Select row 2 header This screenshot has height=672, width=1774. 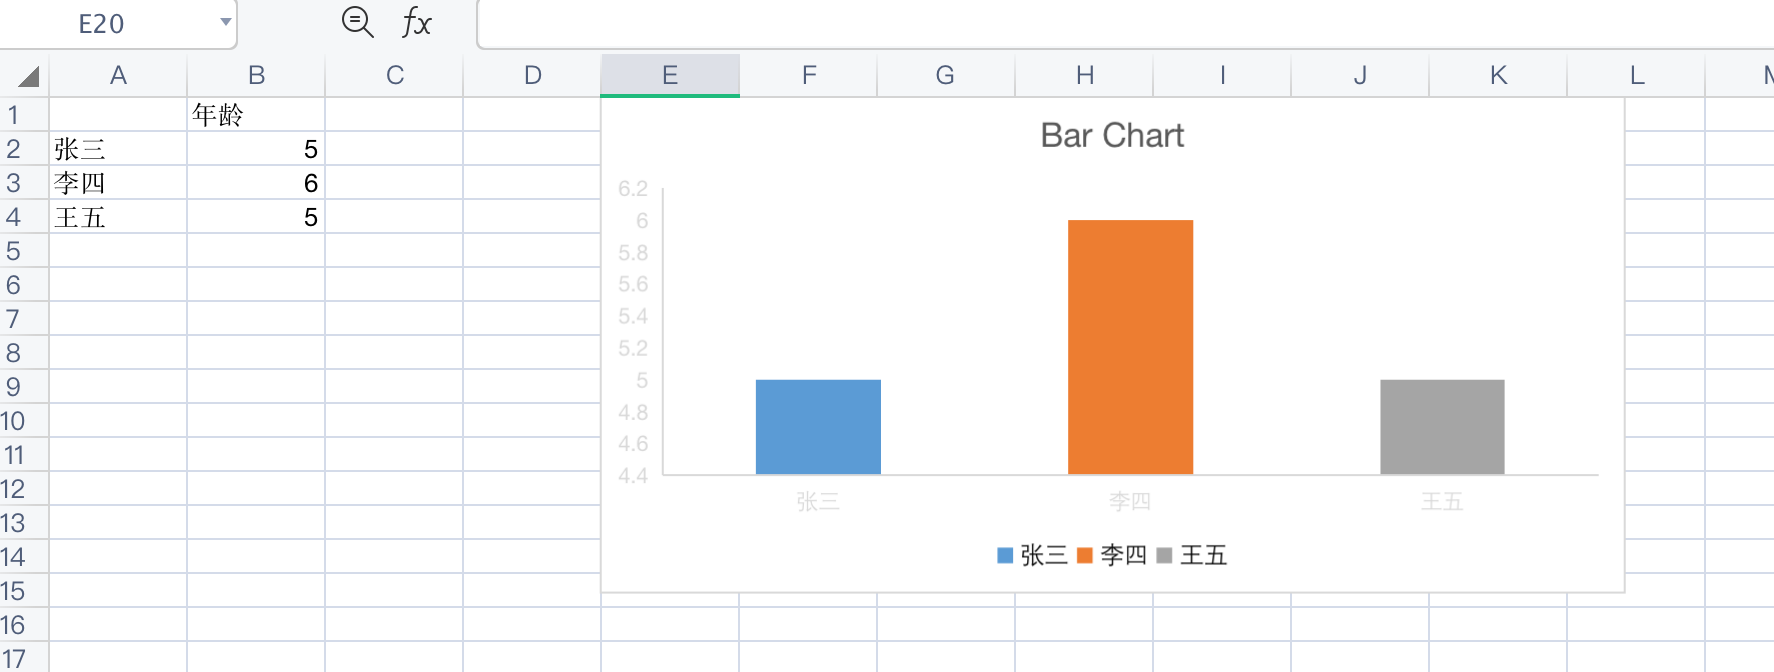pos(24,149)
